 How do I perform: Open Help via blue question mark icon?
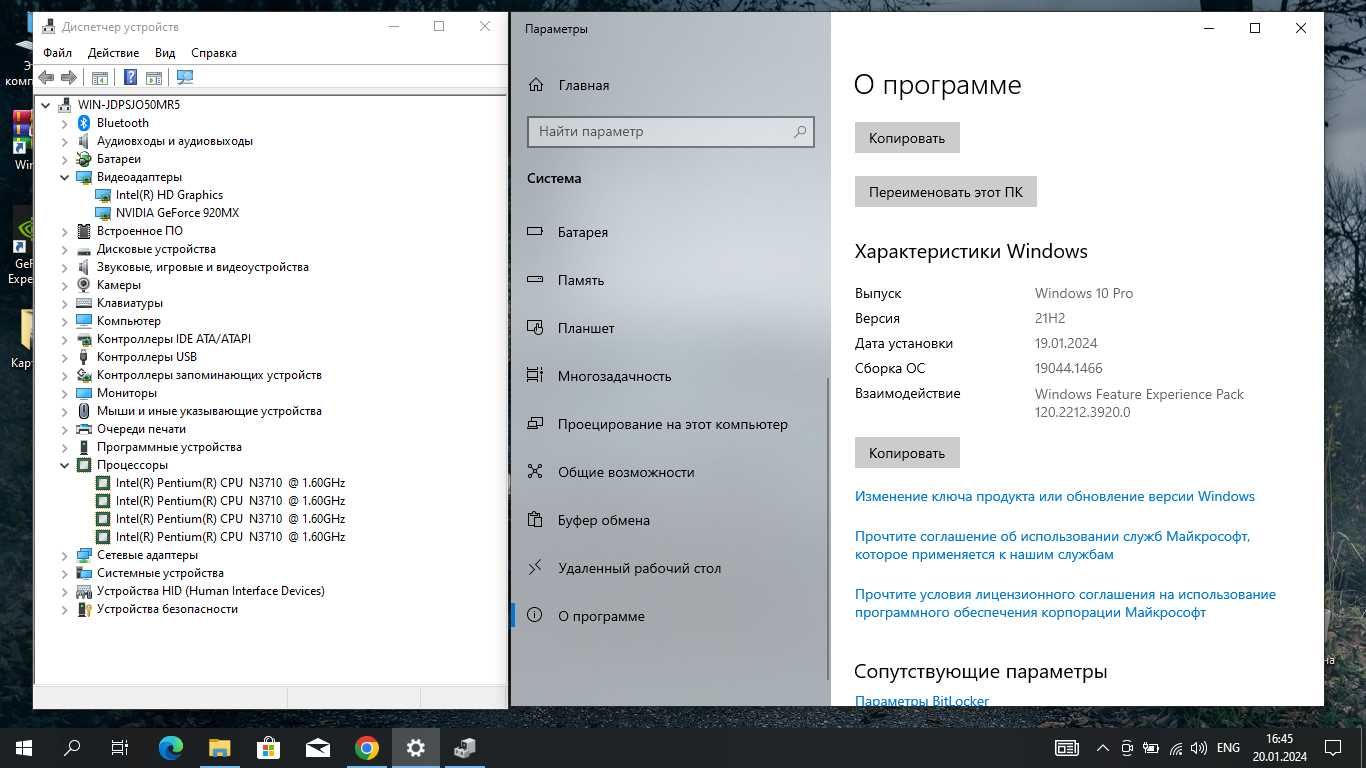tap(130, 77)
